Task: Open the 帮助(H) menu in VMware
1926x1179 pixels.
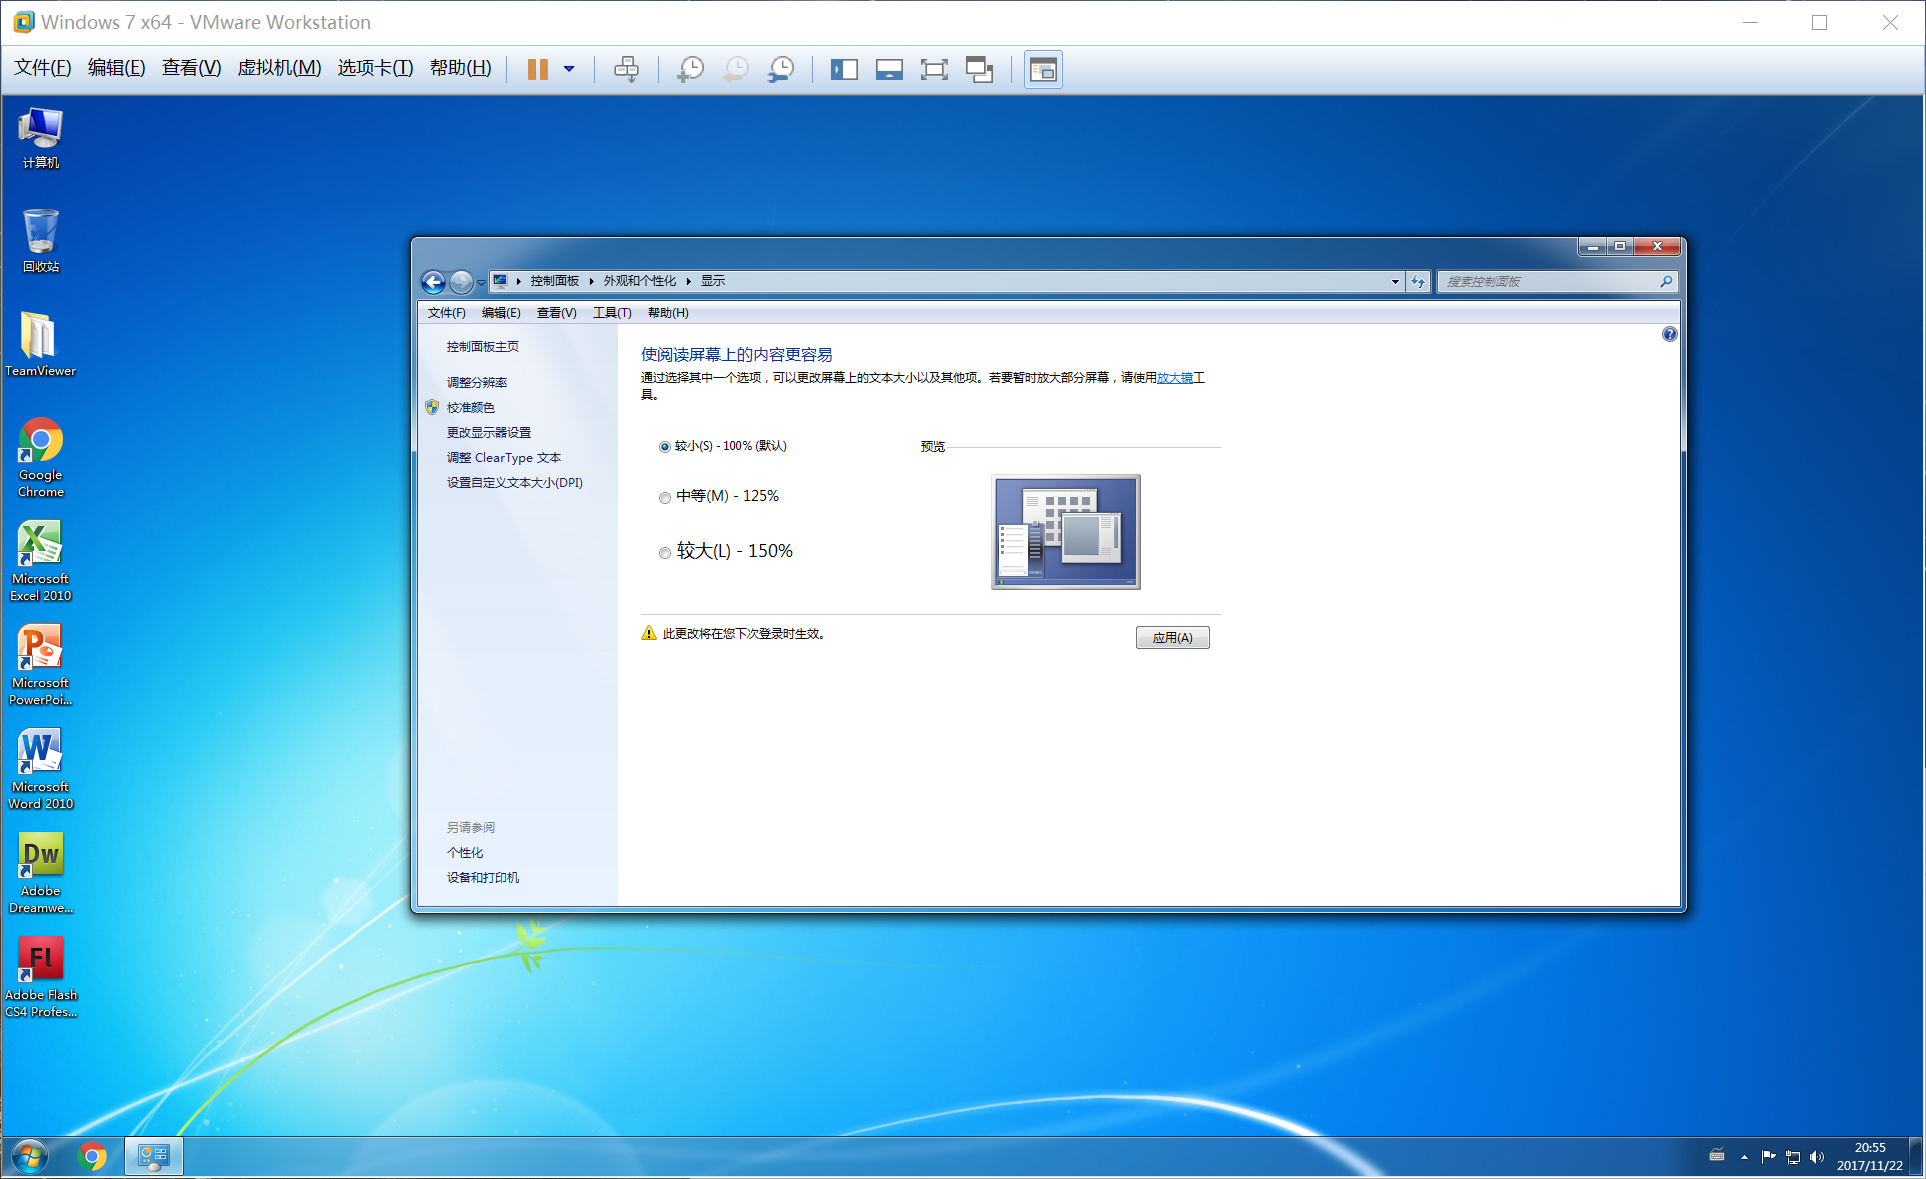Action: (x=460, y=67)
